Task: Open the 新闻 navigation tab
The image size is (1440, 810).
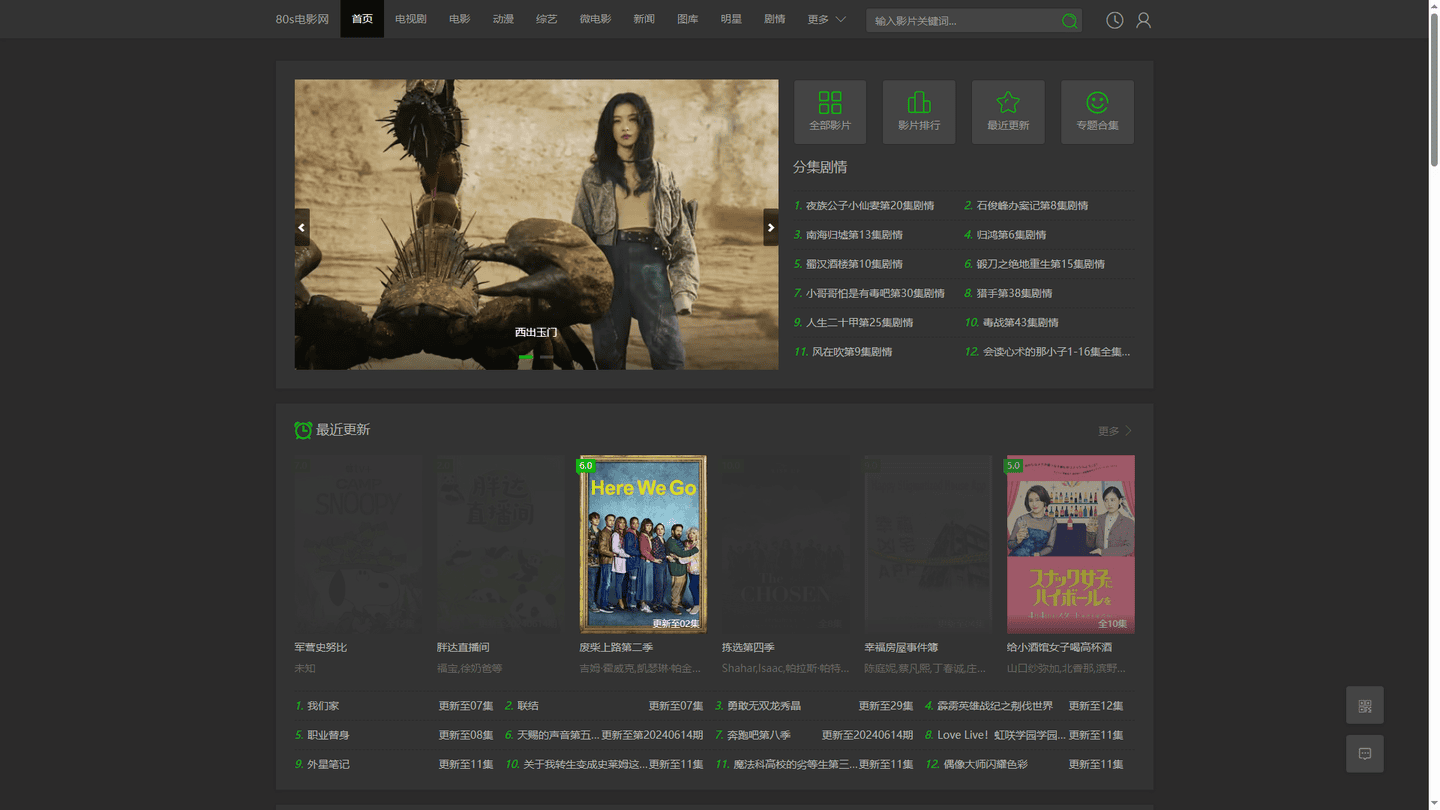Action: pos(644,19)
